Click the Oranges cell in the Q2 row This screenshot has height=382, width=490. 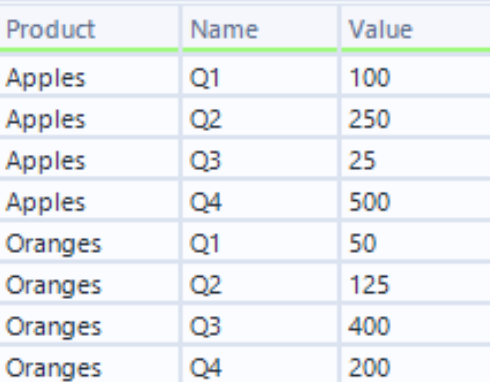89,285
